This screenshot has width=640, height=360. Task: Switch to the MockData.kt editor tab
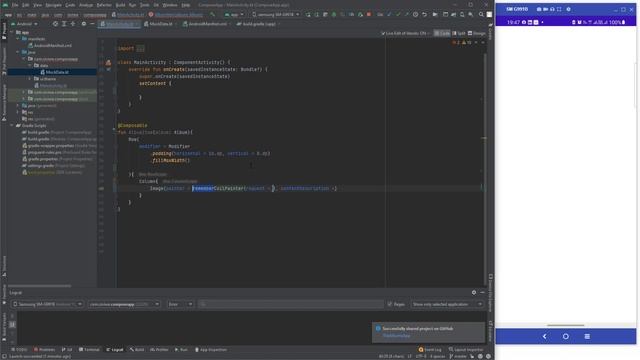160,24
